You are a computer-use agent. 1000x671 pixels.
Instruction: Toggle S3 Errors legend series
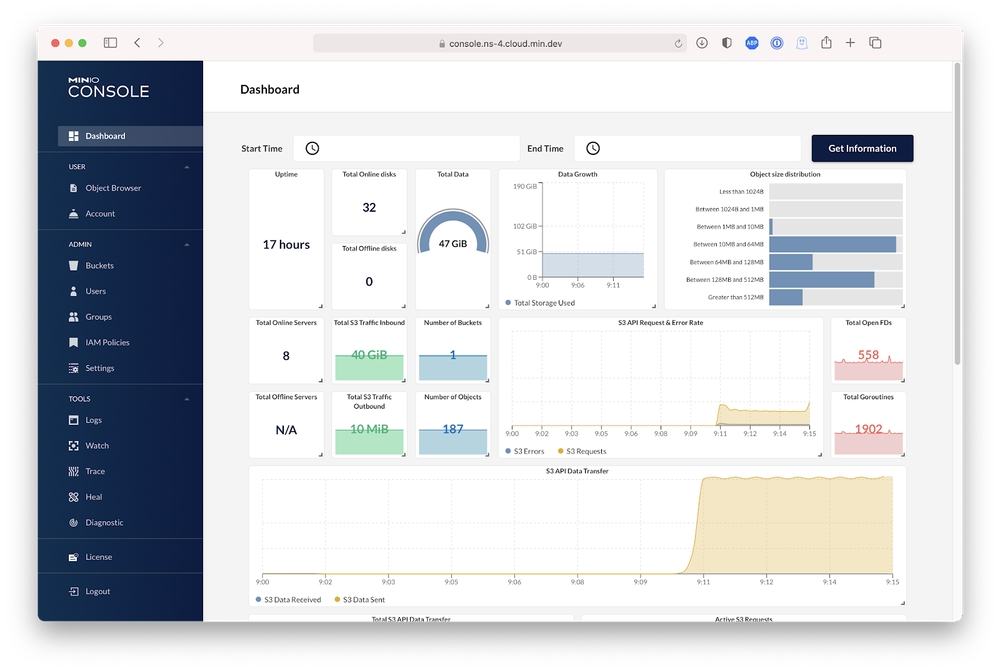[529, 452]
